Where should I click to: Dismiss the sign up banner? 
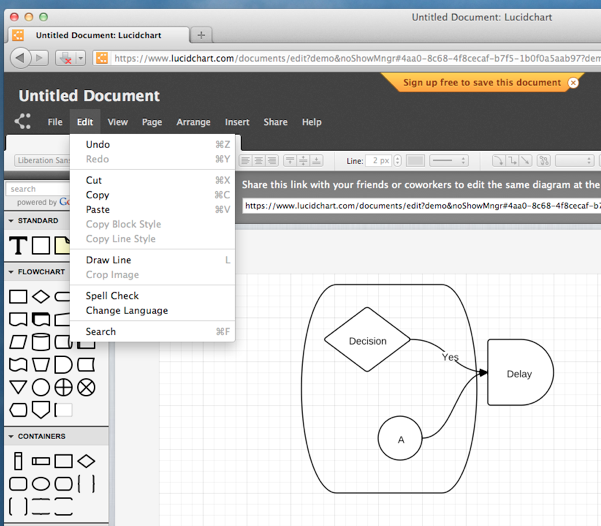coord(573,82)
